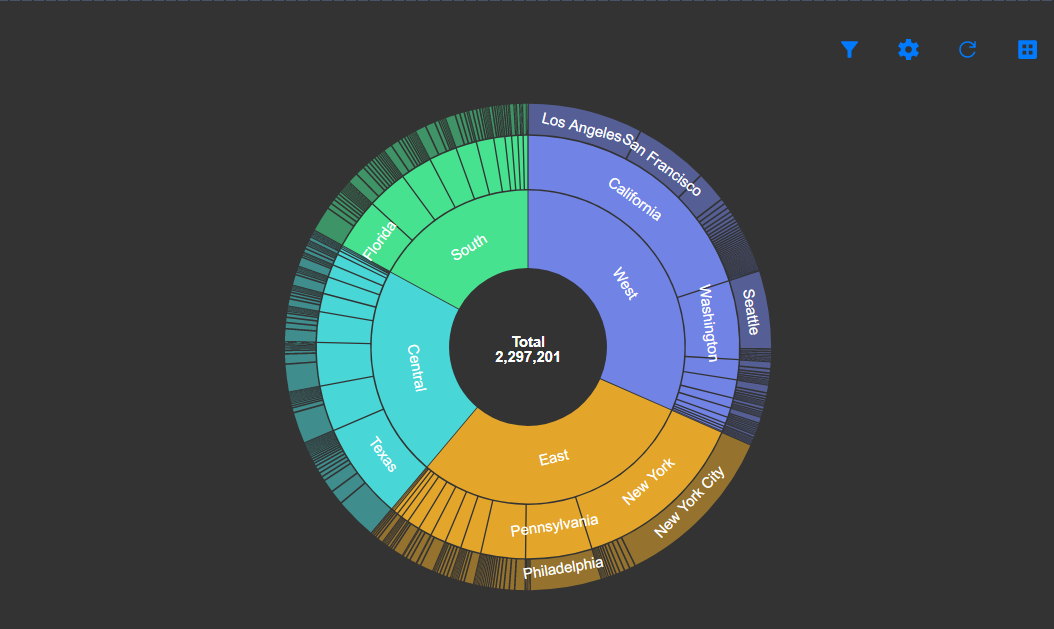Select the South region segment
This screenshot has height=629, width=1054.
[469, 247]
